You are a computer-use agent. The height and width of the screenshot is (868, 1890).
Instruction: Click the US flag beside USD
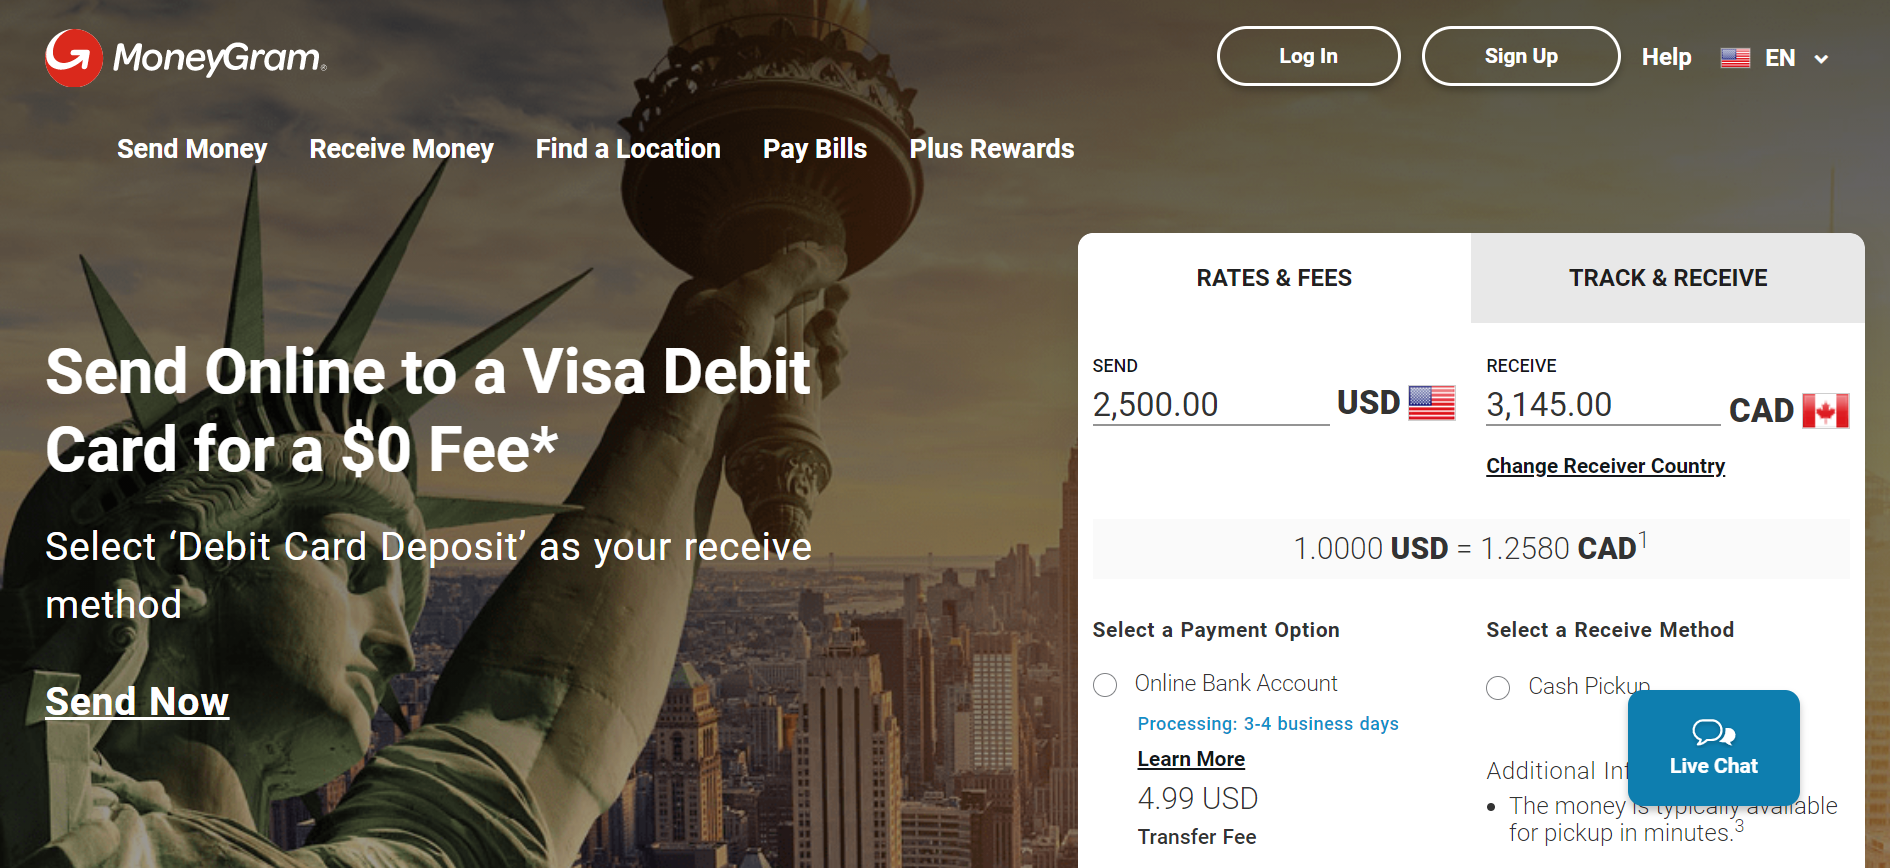pos(1431,403)
